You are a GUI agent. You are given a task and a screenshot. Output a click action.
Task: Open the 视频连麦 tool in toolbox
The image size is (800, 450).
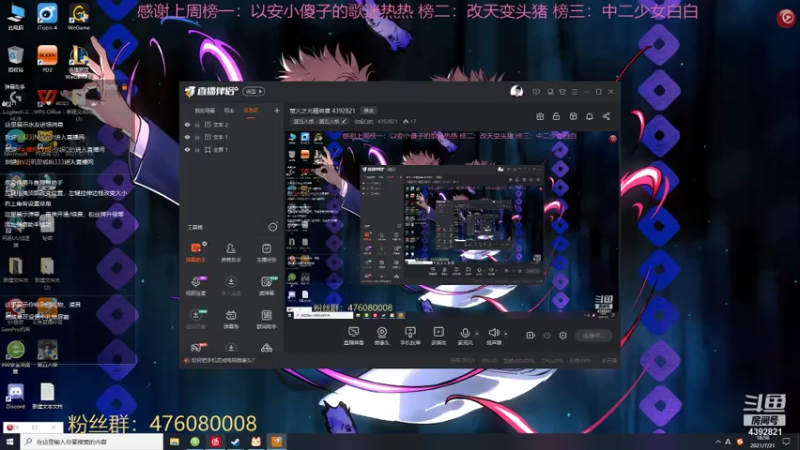tap(195, 286)
